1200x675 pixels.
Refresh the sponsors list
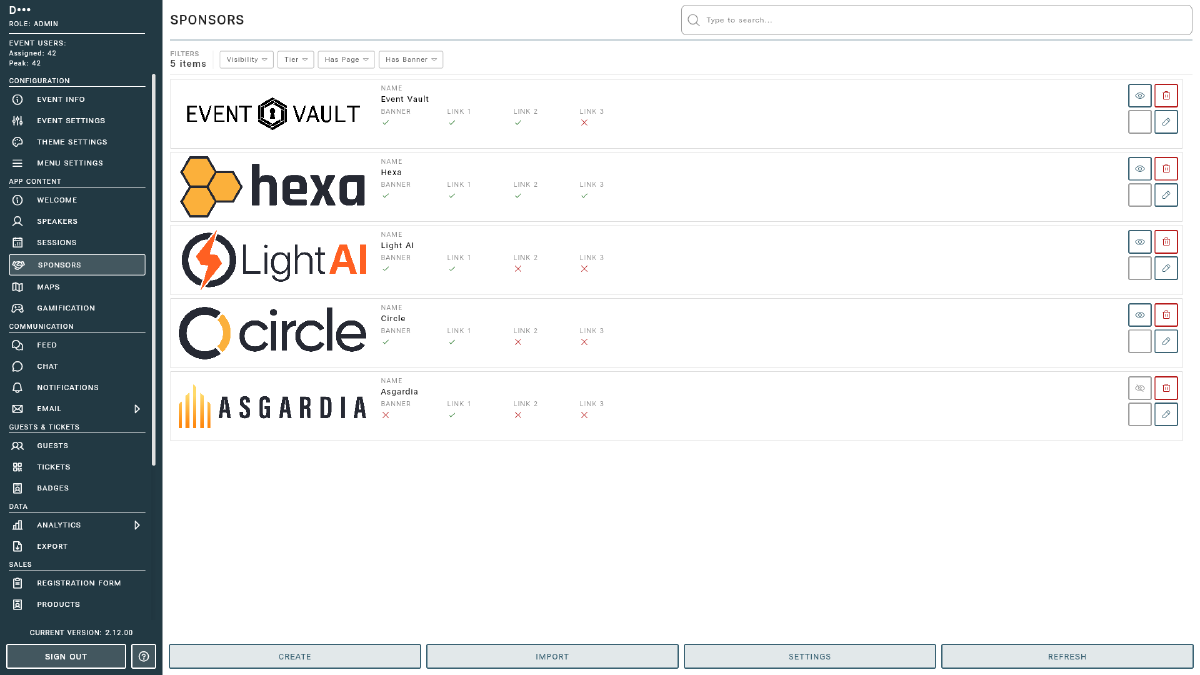pyautogui.click(x=1067, y=657)
